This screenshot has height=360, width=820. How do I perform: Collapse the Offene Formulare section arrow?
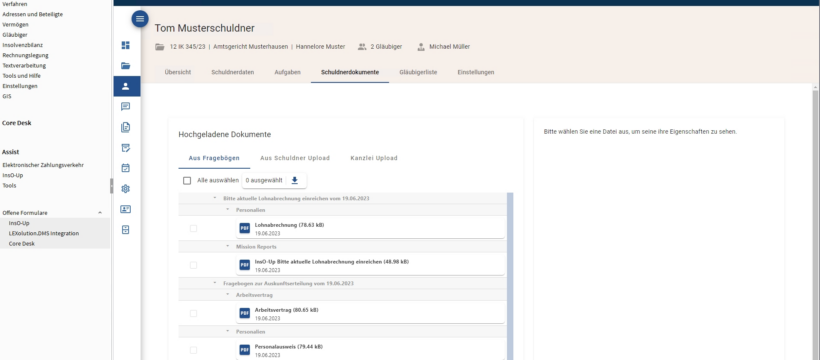(x=100, y=213)
